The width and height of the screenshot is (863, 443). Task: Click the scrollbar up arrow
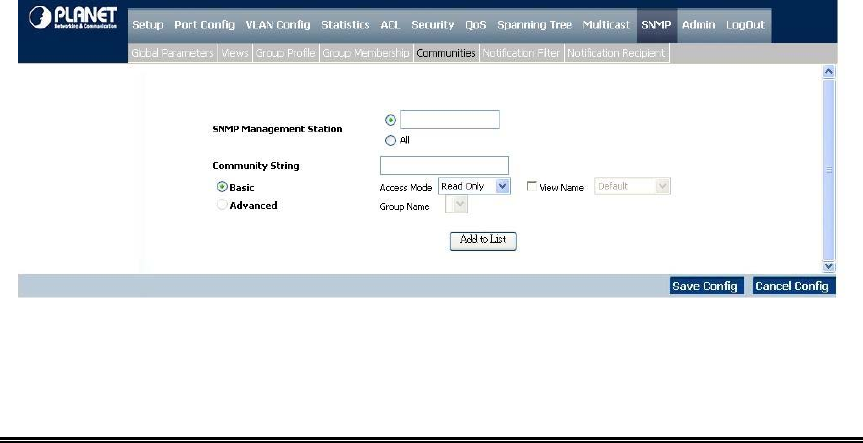pyautogui.click(x=828, y=73)
